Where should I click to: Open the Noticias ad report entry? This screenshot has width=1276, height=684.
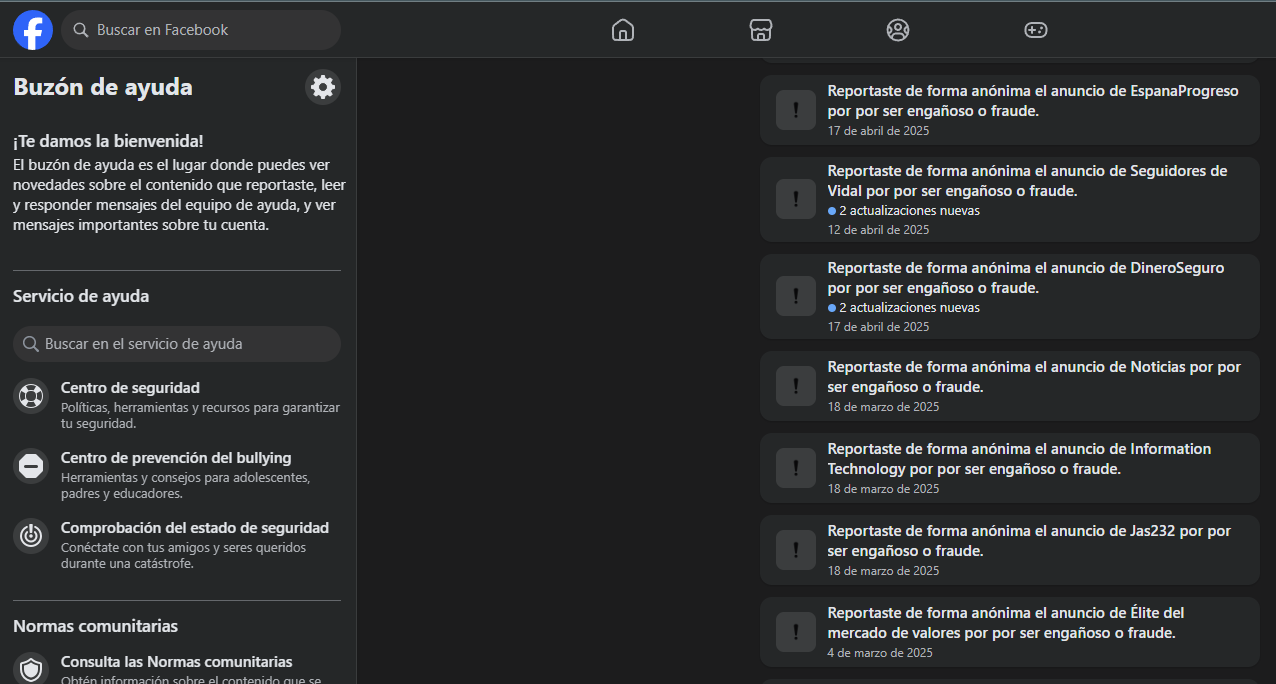(x=1010, y=385)
